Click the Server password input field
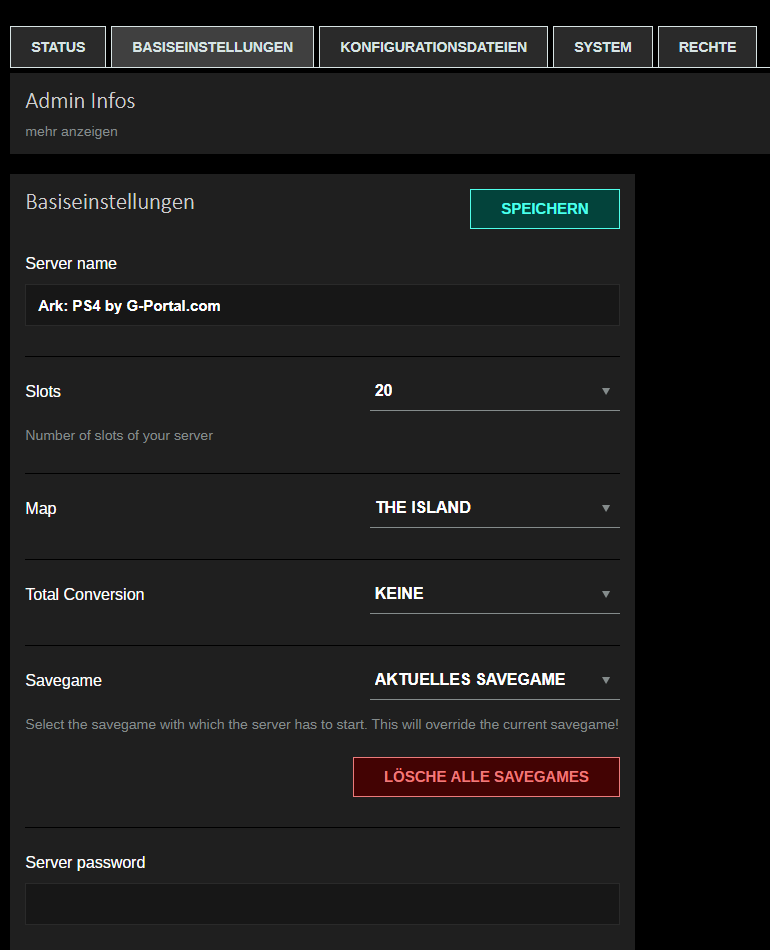 tap(322, 904)
